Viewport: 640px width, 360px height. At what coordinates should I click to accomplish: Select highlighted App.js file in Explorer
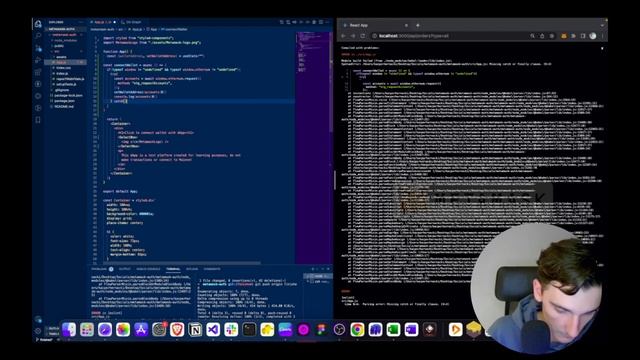(65, 62)
